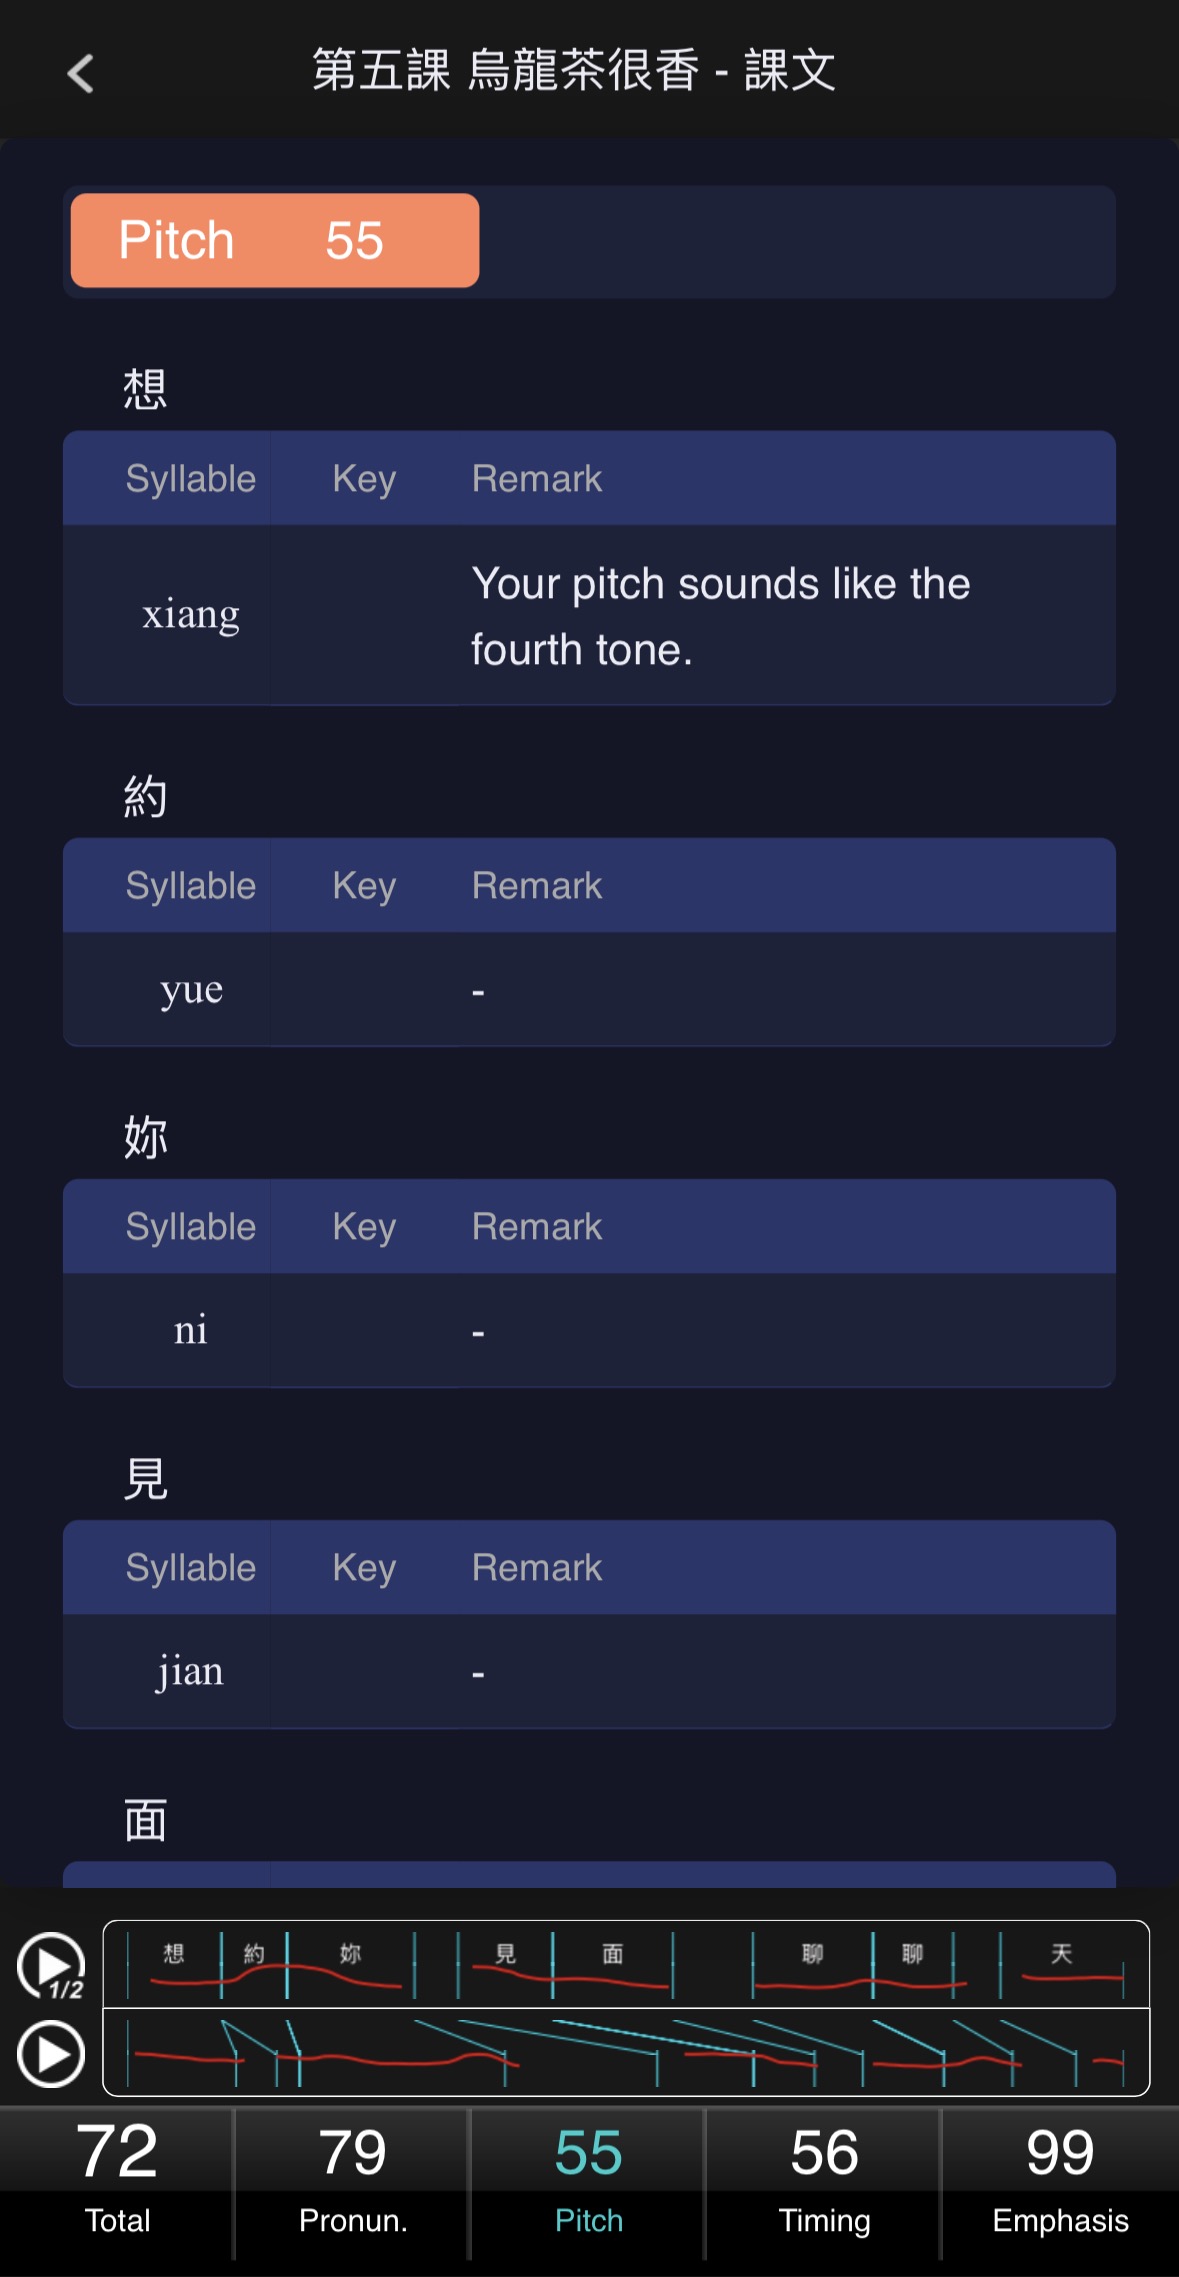The image size is (1179, 2277).
Task: Select the 想 character in the waveform
Action: [x=174, y=1964]
